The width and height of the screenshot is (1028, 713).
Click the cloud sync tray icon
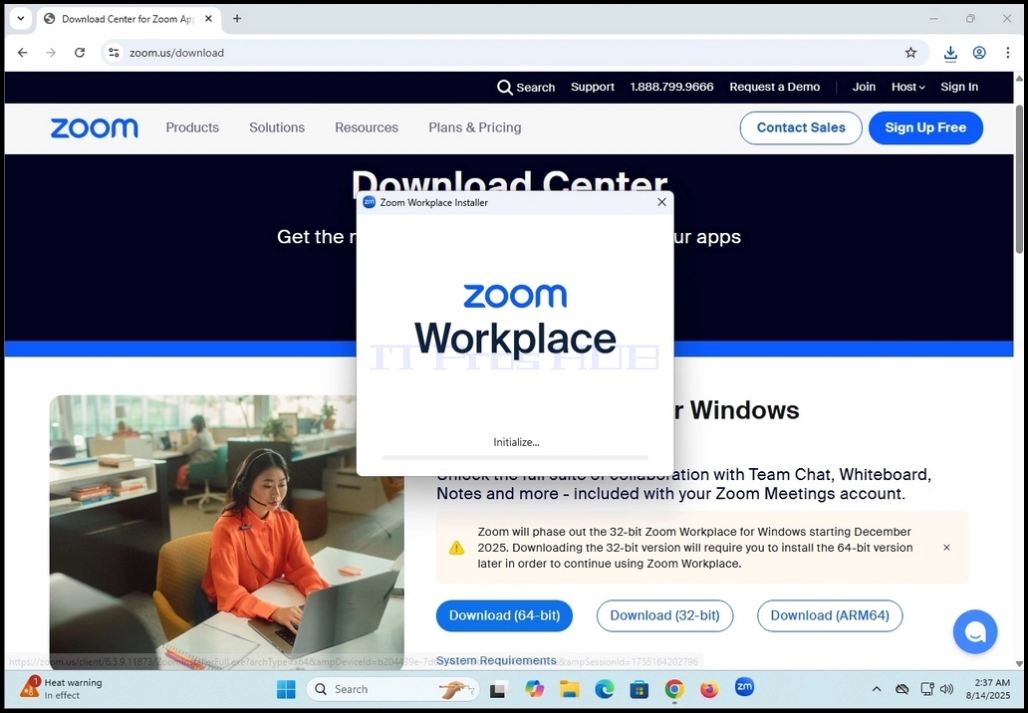pyautogui.click(x=902, y=689)
